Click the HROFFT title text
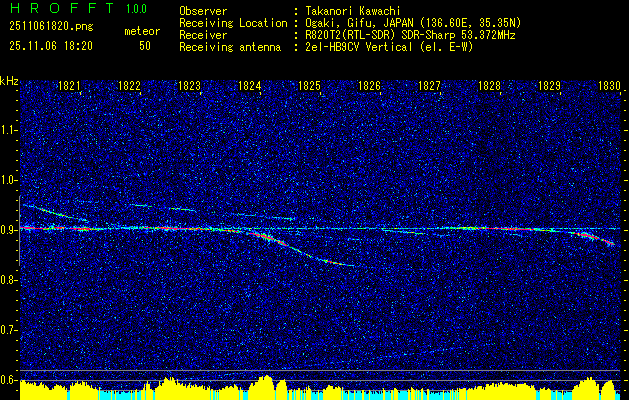This screenshot has width=629, height=400. [x=62, y=8]
